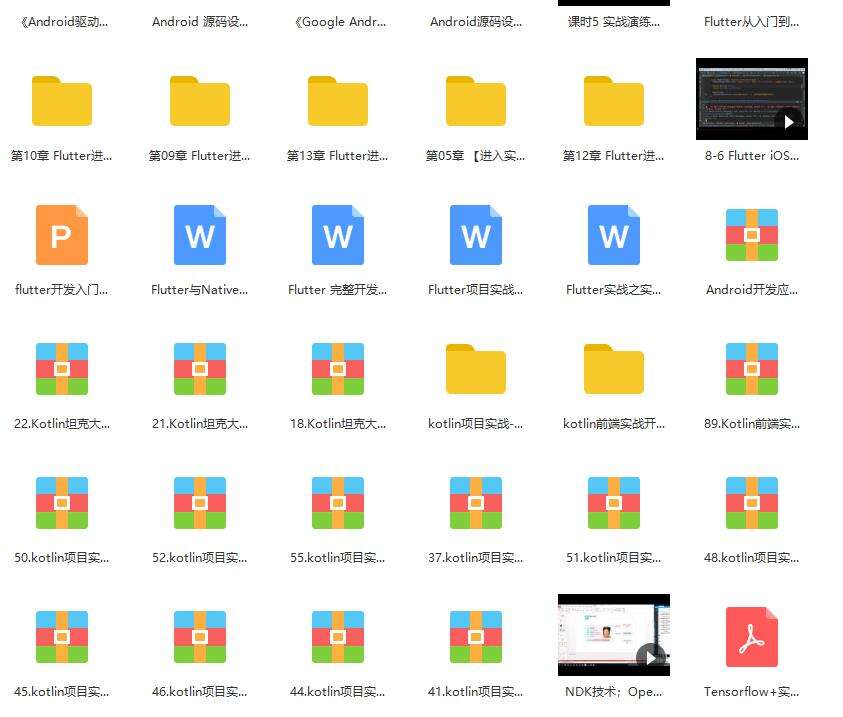Image resolution: width=843 pixels, height=717 pixels.
Task: Select the 41.kotlin项目实 archive
Action: [x=475, y=635]
